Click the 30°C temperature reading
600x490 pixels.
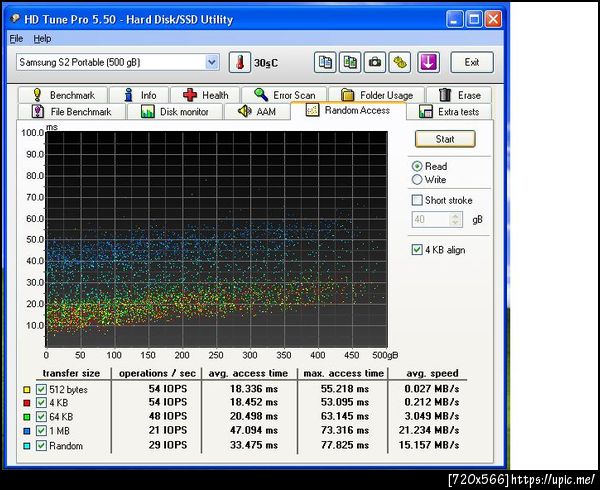266,63
